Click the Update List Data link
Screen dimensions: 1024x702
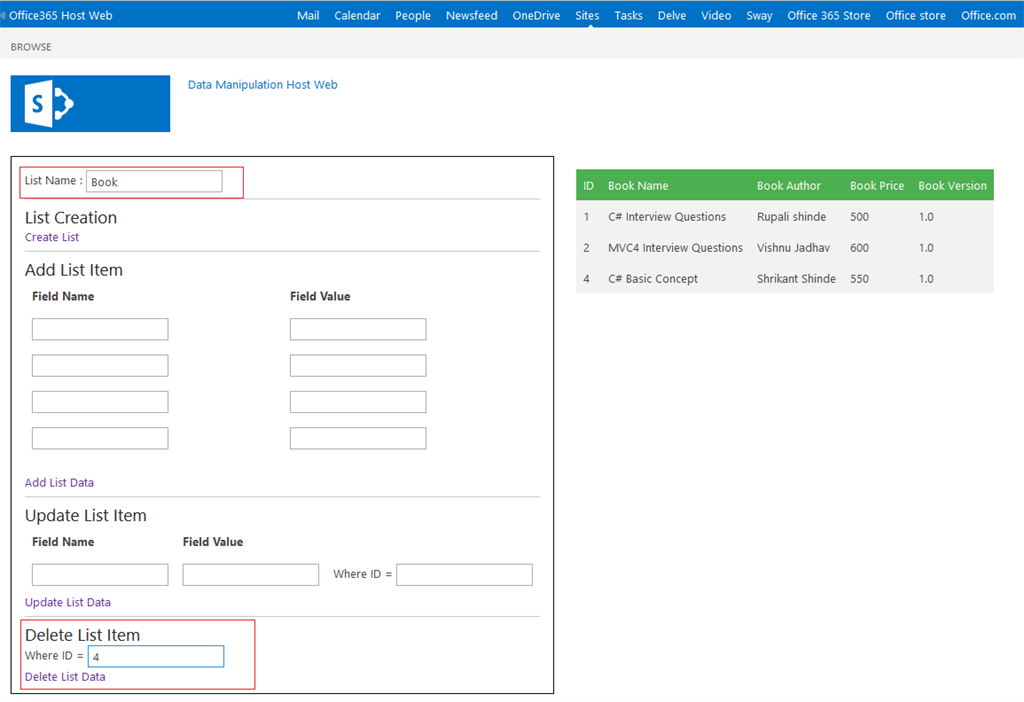67,602
